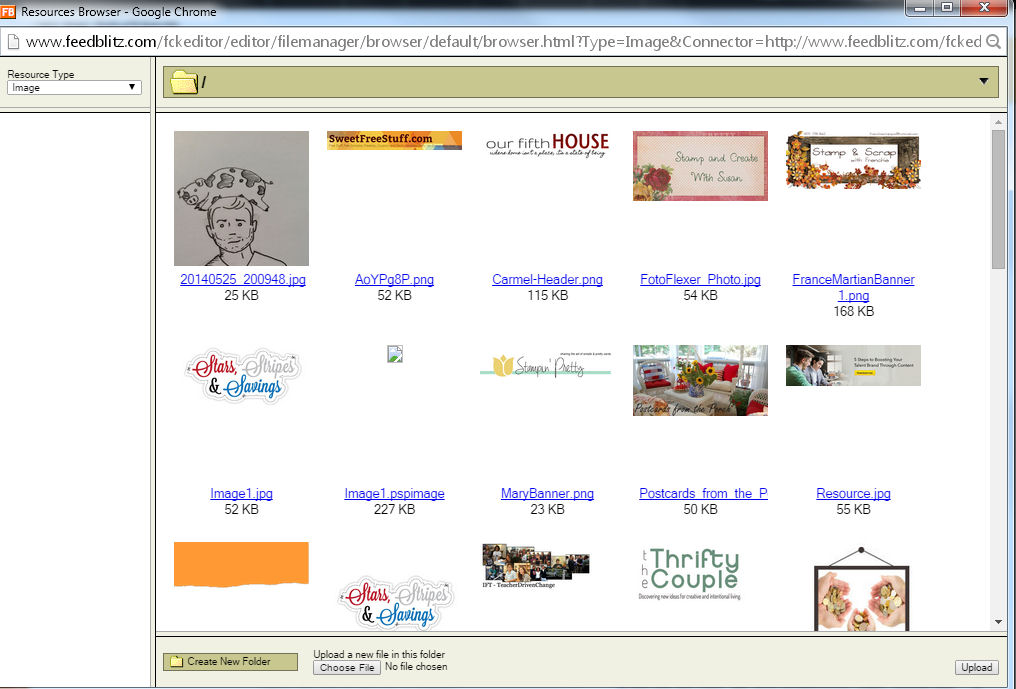
Task: Click the "Upload a new file in this folder" text
Action: pos(379,655)
